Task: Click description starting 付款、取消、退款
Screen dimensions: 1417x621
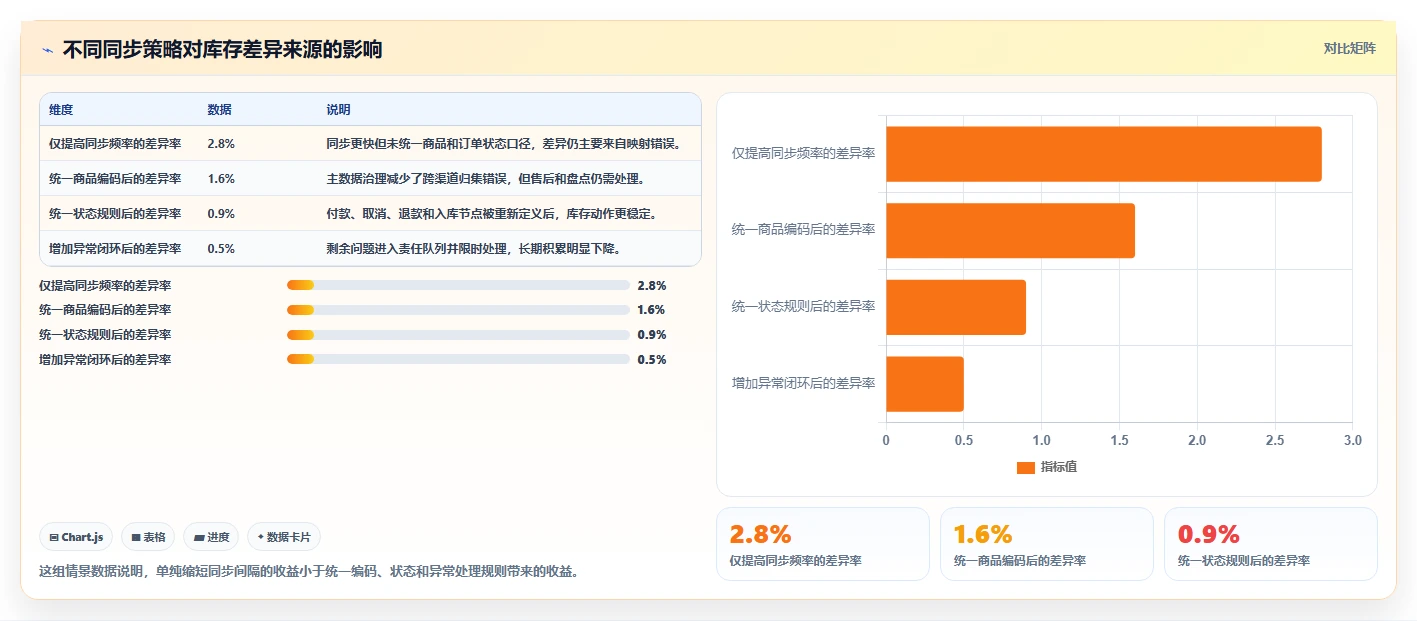Action: click(491, 213)
